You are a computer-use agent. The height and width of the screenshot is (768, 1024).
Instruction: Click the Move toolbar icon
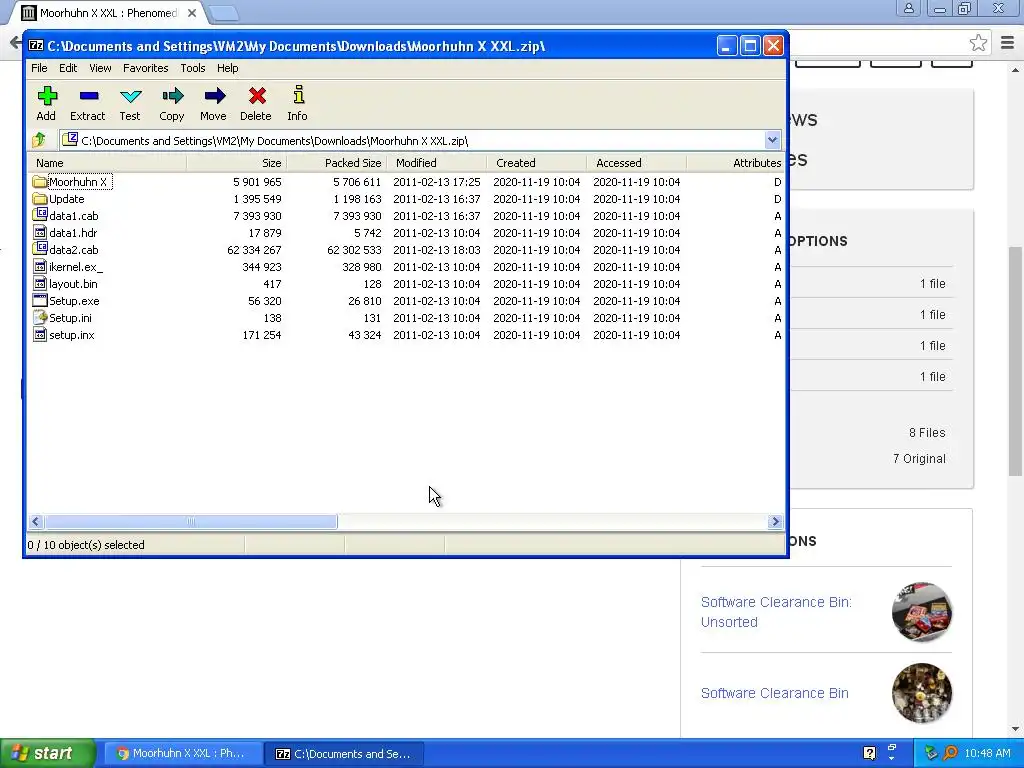coord(214,97)
